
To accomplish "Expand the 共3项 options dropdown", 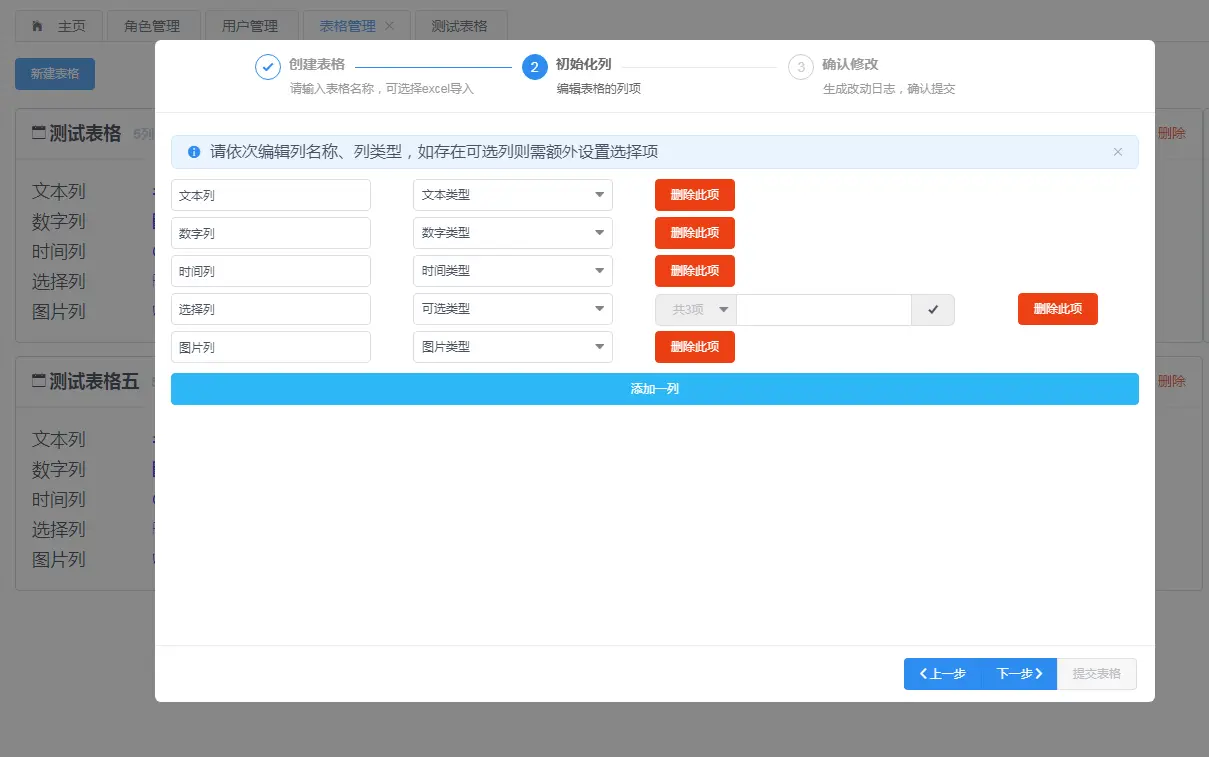I will click(x=695, y=309).
